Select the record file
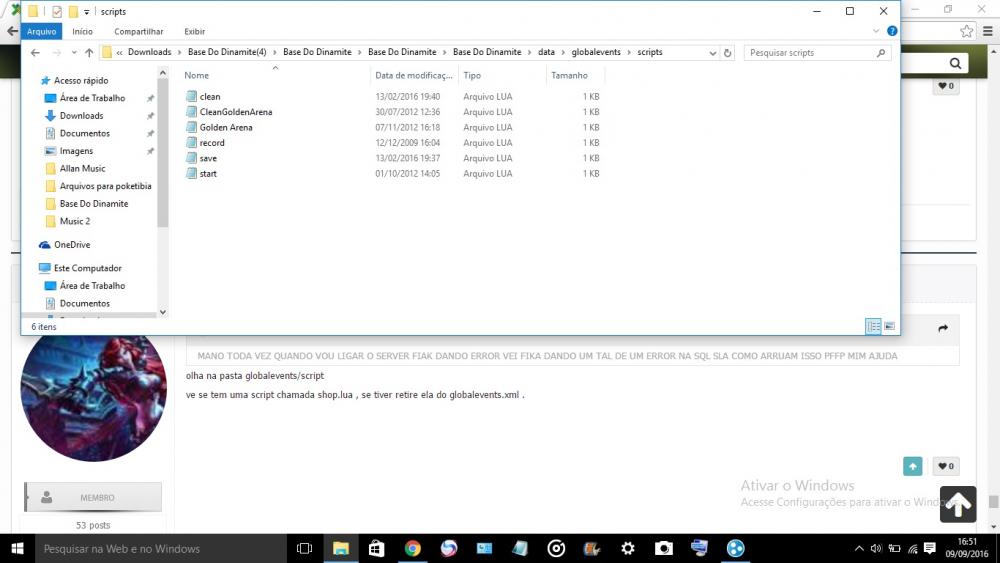The height and width of the screenshot is (563, 1000). 212,142
